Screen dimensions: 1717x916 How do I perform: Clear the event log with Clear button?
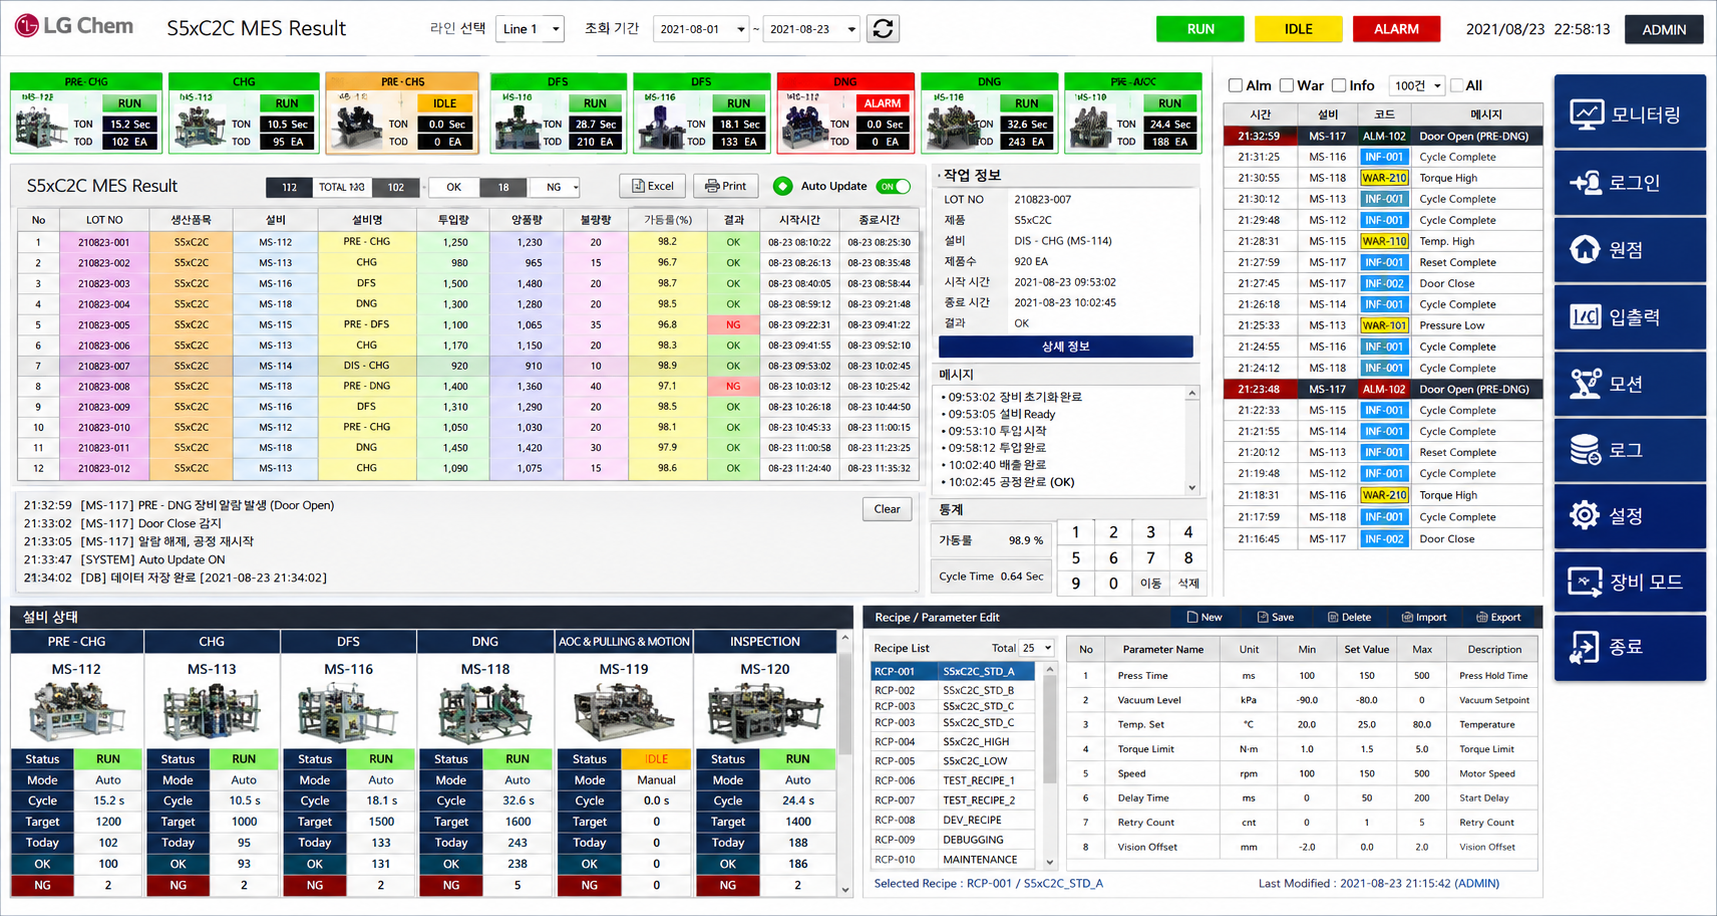pyautogui.click(x=887, y=509)
